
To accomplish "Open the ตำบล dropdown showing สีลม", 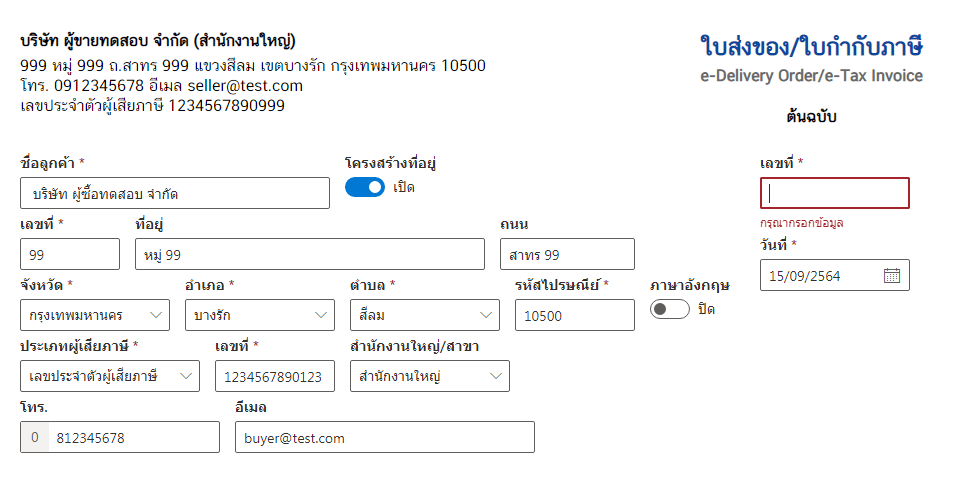I will click(x=425, y=315).
